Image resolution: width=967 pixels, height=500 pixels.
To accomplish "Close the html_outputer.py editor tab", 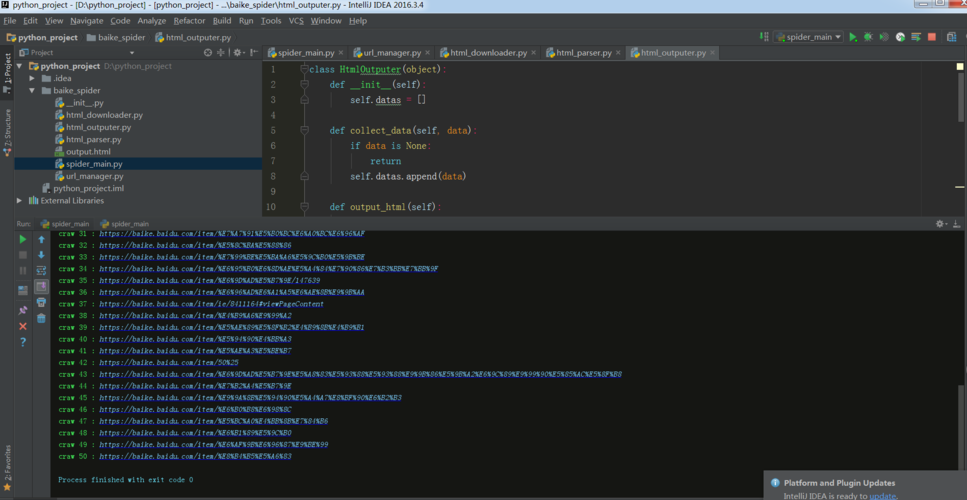I will 712,53.
